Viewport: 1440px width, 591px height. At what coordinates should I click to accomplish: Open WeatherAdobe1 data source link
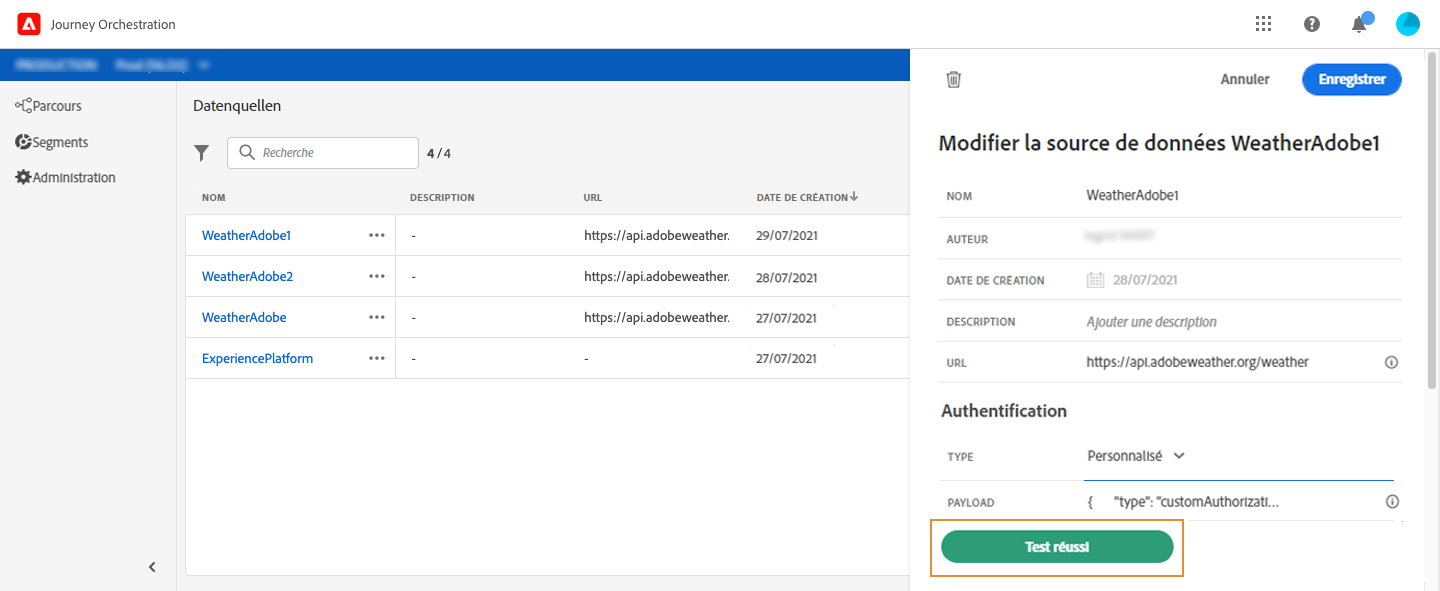point(246,235)
